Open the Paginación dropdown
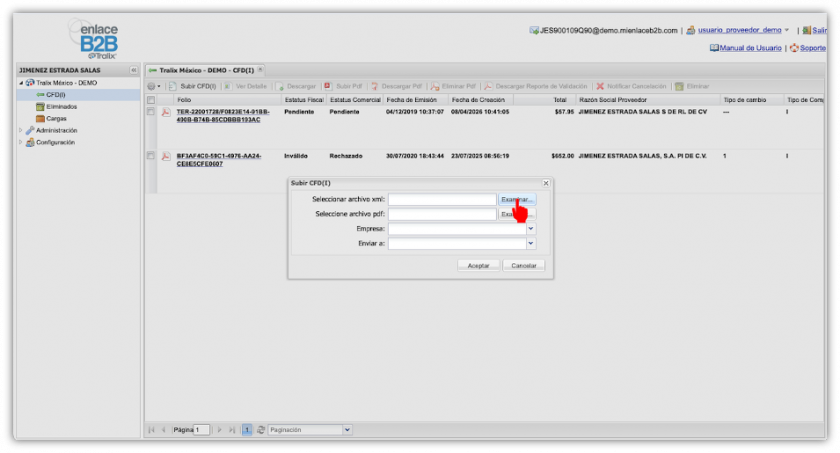The width and height of the screenshot is (840, 453). tap(347, 429)
